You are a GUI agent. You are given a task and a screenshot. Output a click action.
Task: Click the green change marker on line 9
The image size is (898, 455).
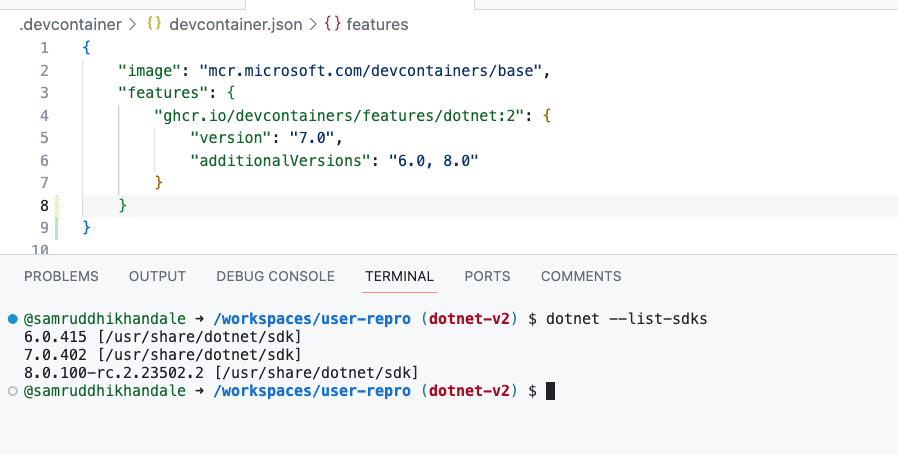point(57,228)
